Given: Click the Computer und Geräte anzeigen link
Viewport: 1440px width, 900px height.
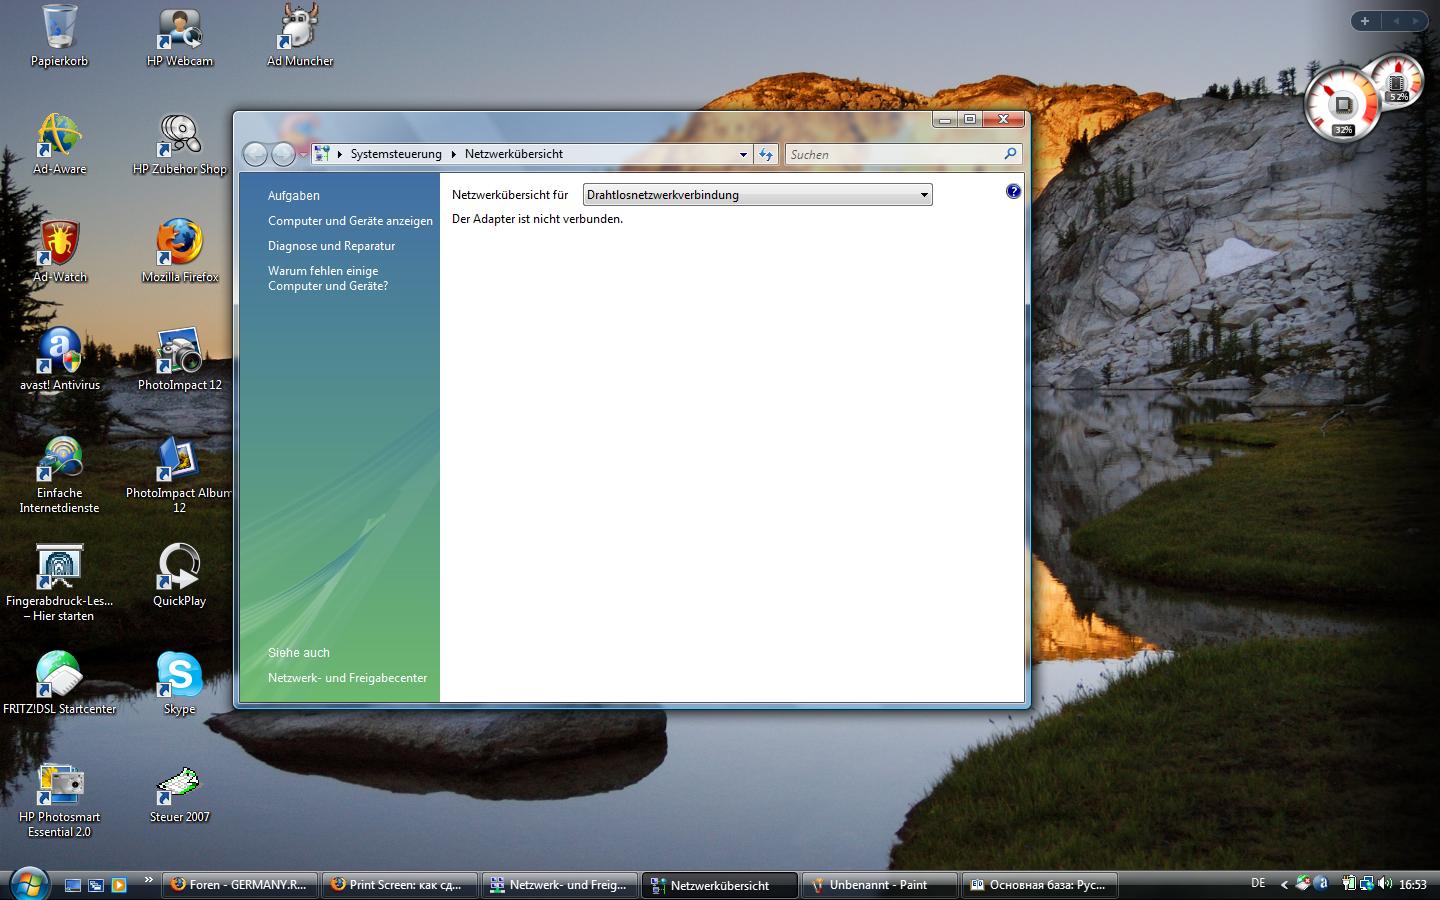Looking at the screenshot, I should coord(350,221).
